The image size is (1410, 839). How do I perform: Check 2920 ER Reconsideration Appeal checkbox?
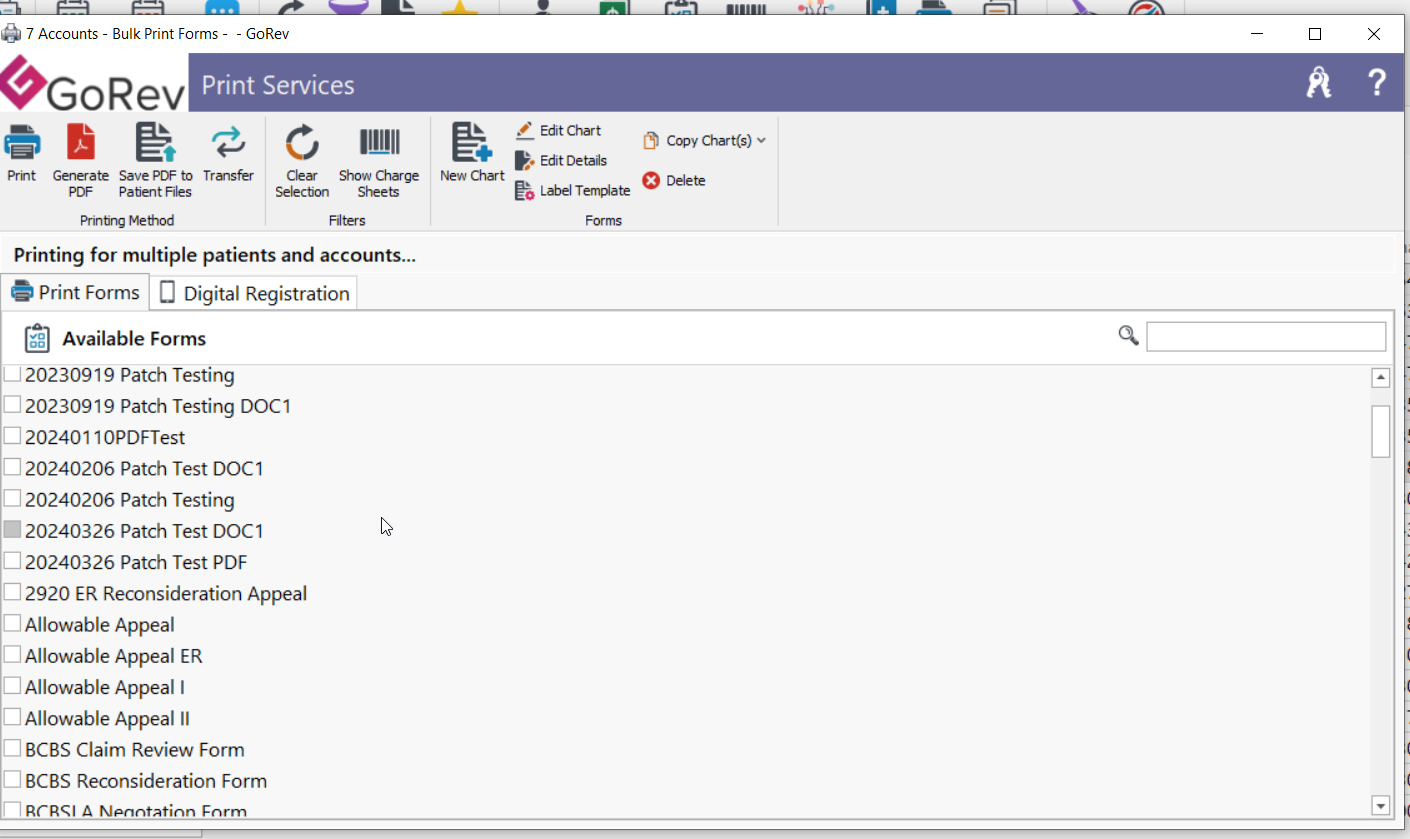tap(12, 592)
